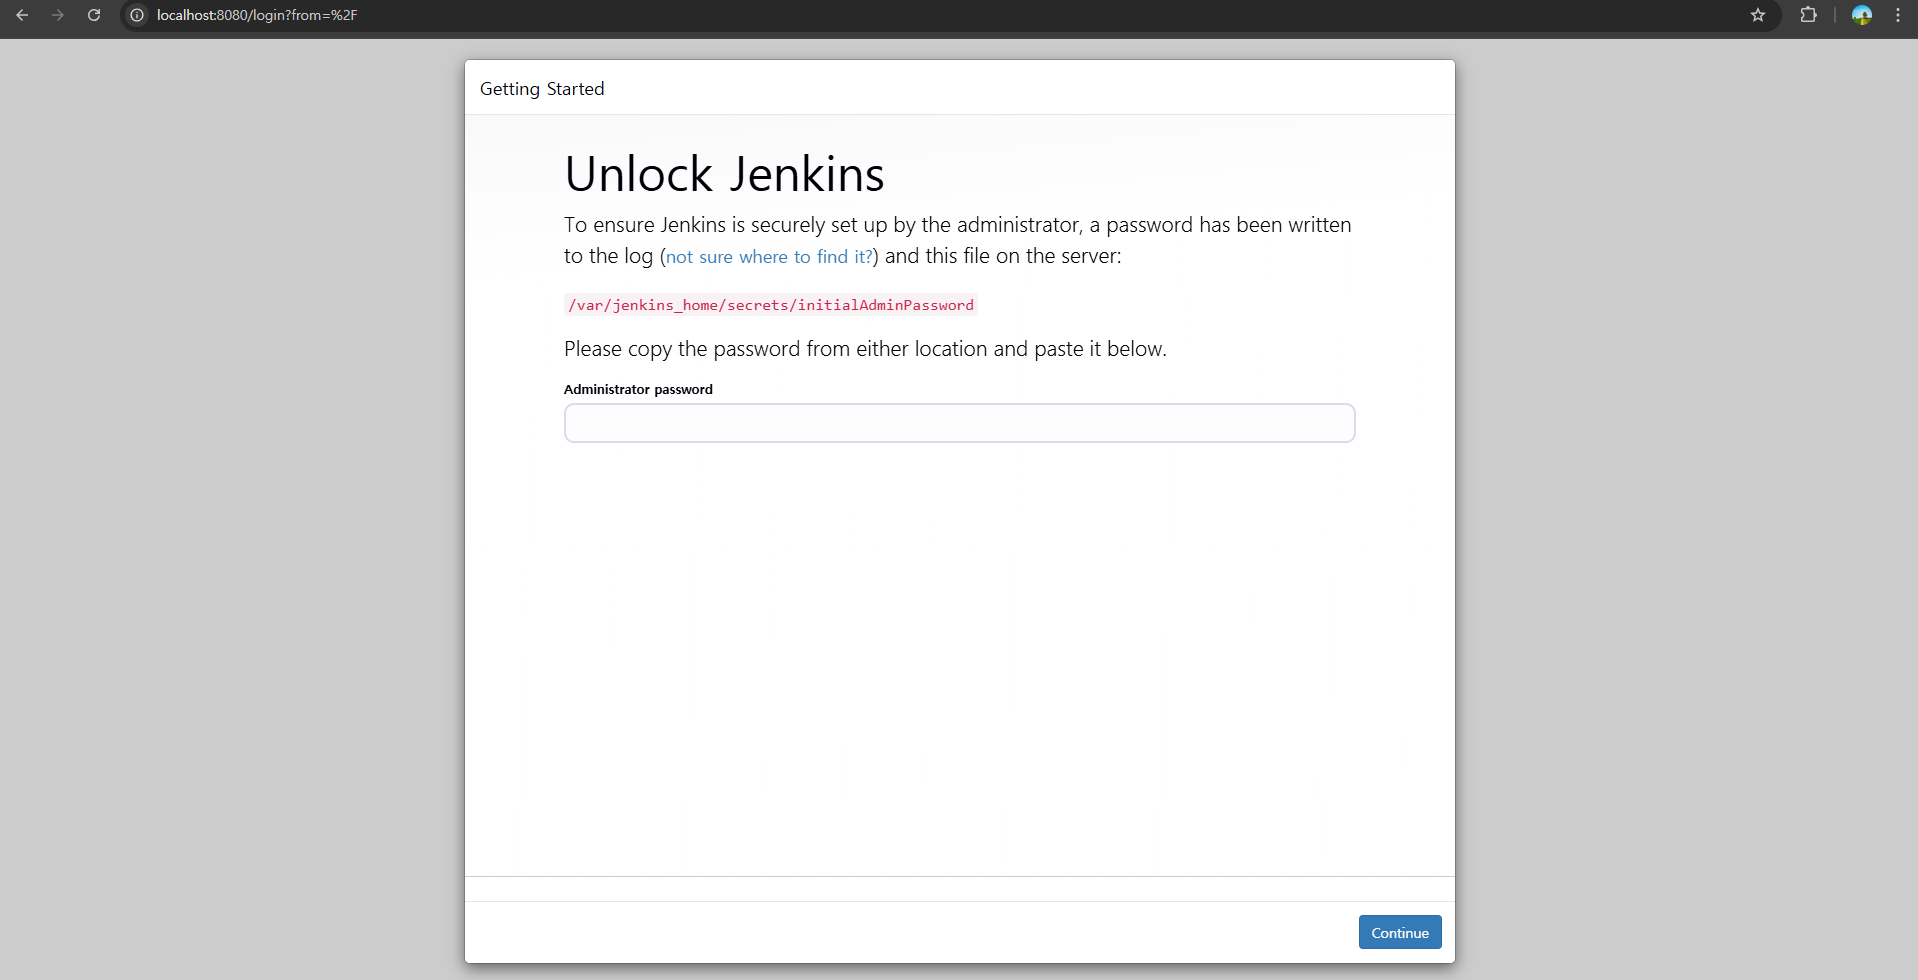Click the 'Getting Started' header text
Viewport: 1918px width, 980px height.
click(x=542, y=89)
